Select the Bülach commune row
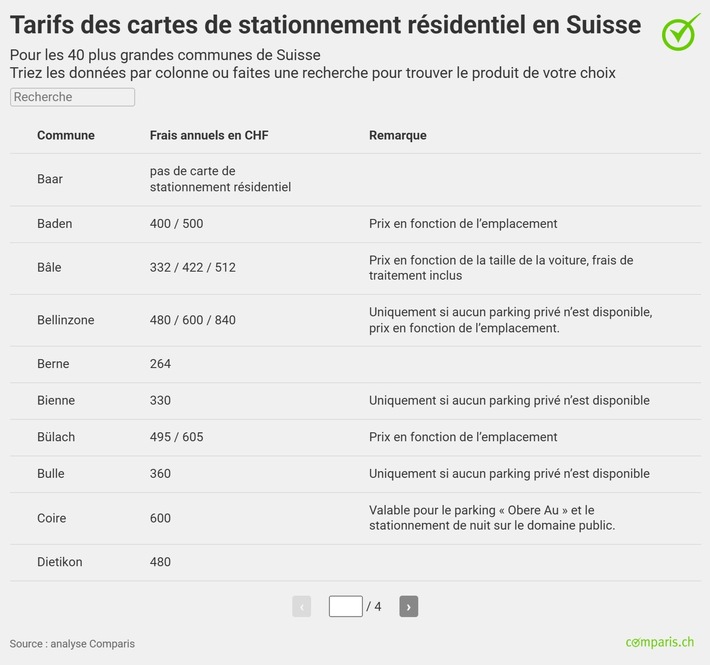The height and width of the screenshot is (665, 710). pos(56,437)
